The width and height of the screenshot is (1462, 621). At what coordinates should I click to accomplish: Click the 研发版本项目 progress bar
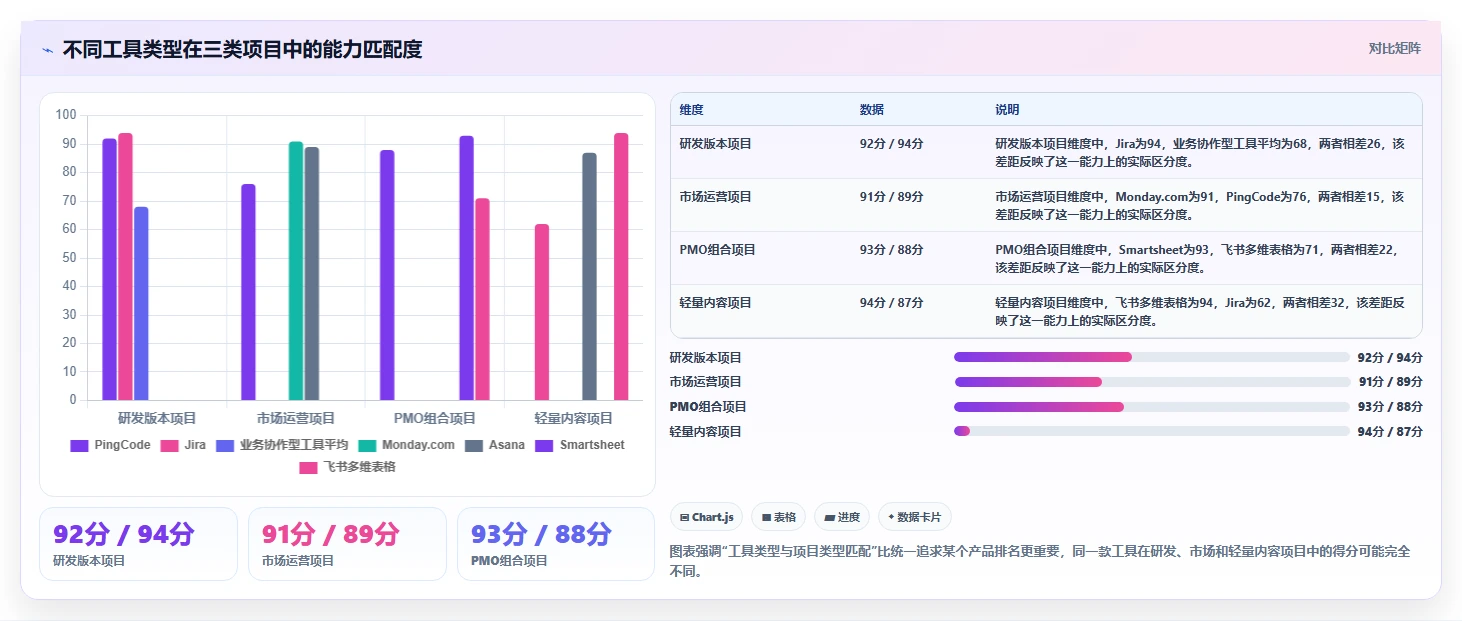coord(1152,357)
